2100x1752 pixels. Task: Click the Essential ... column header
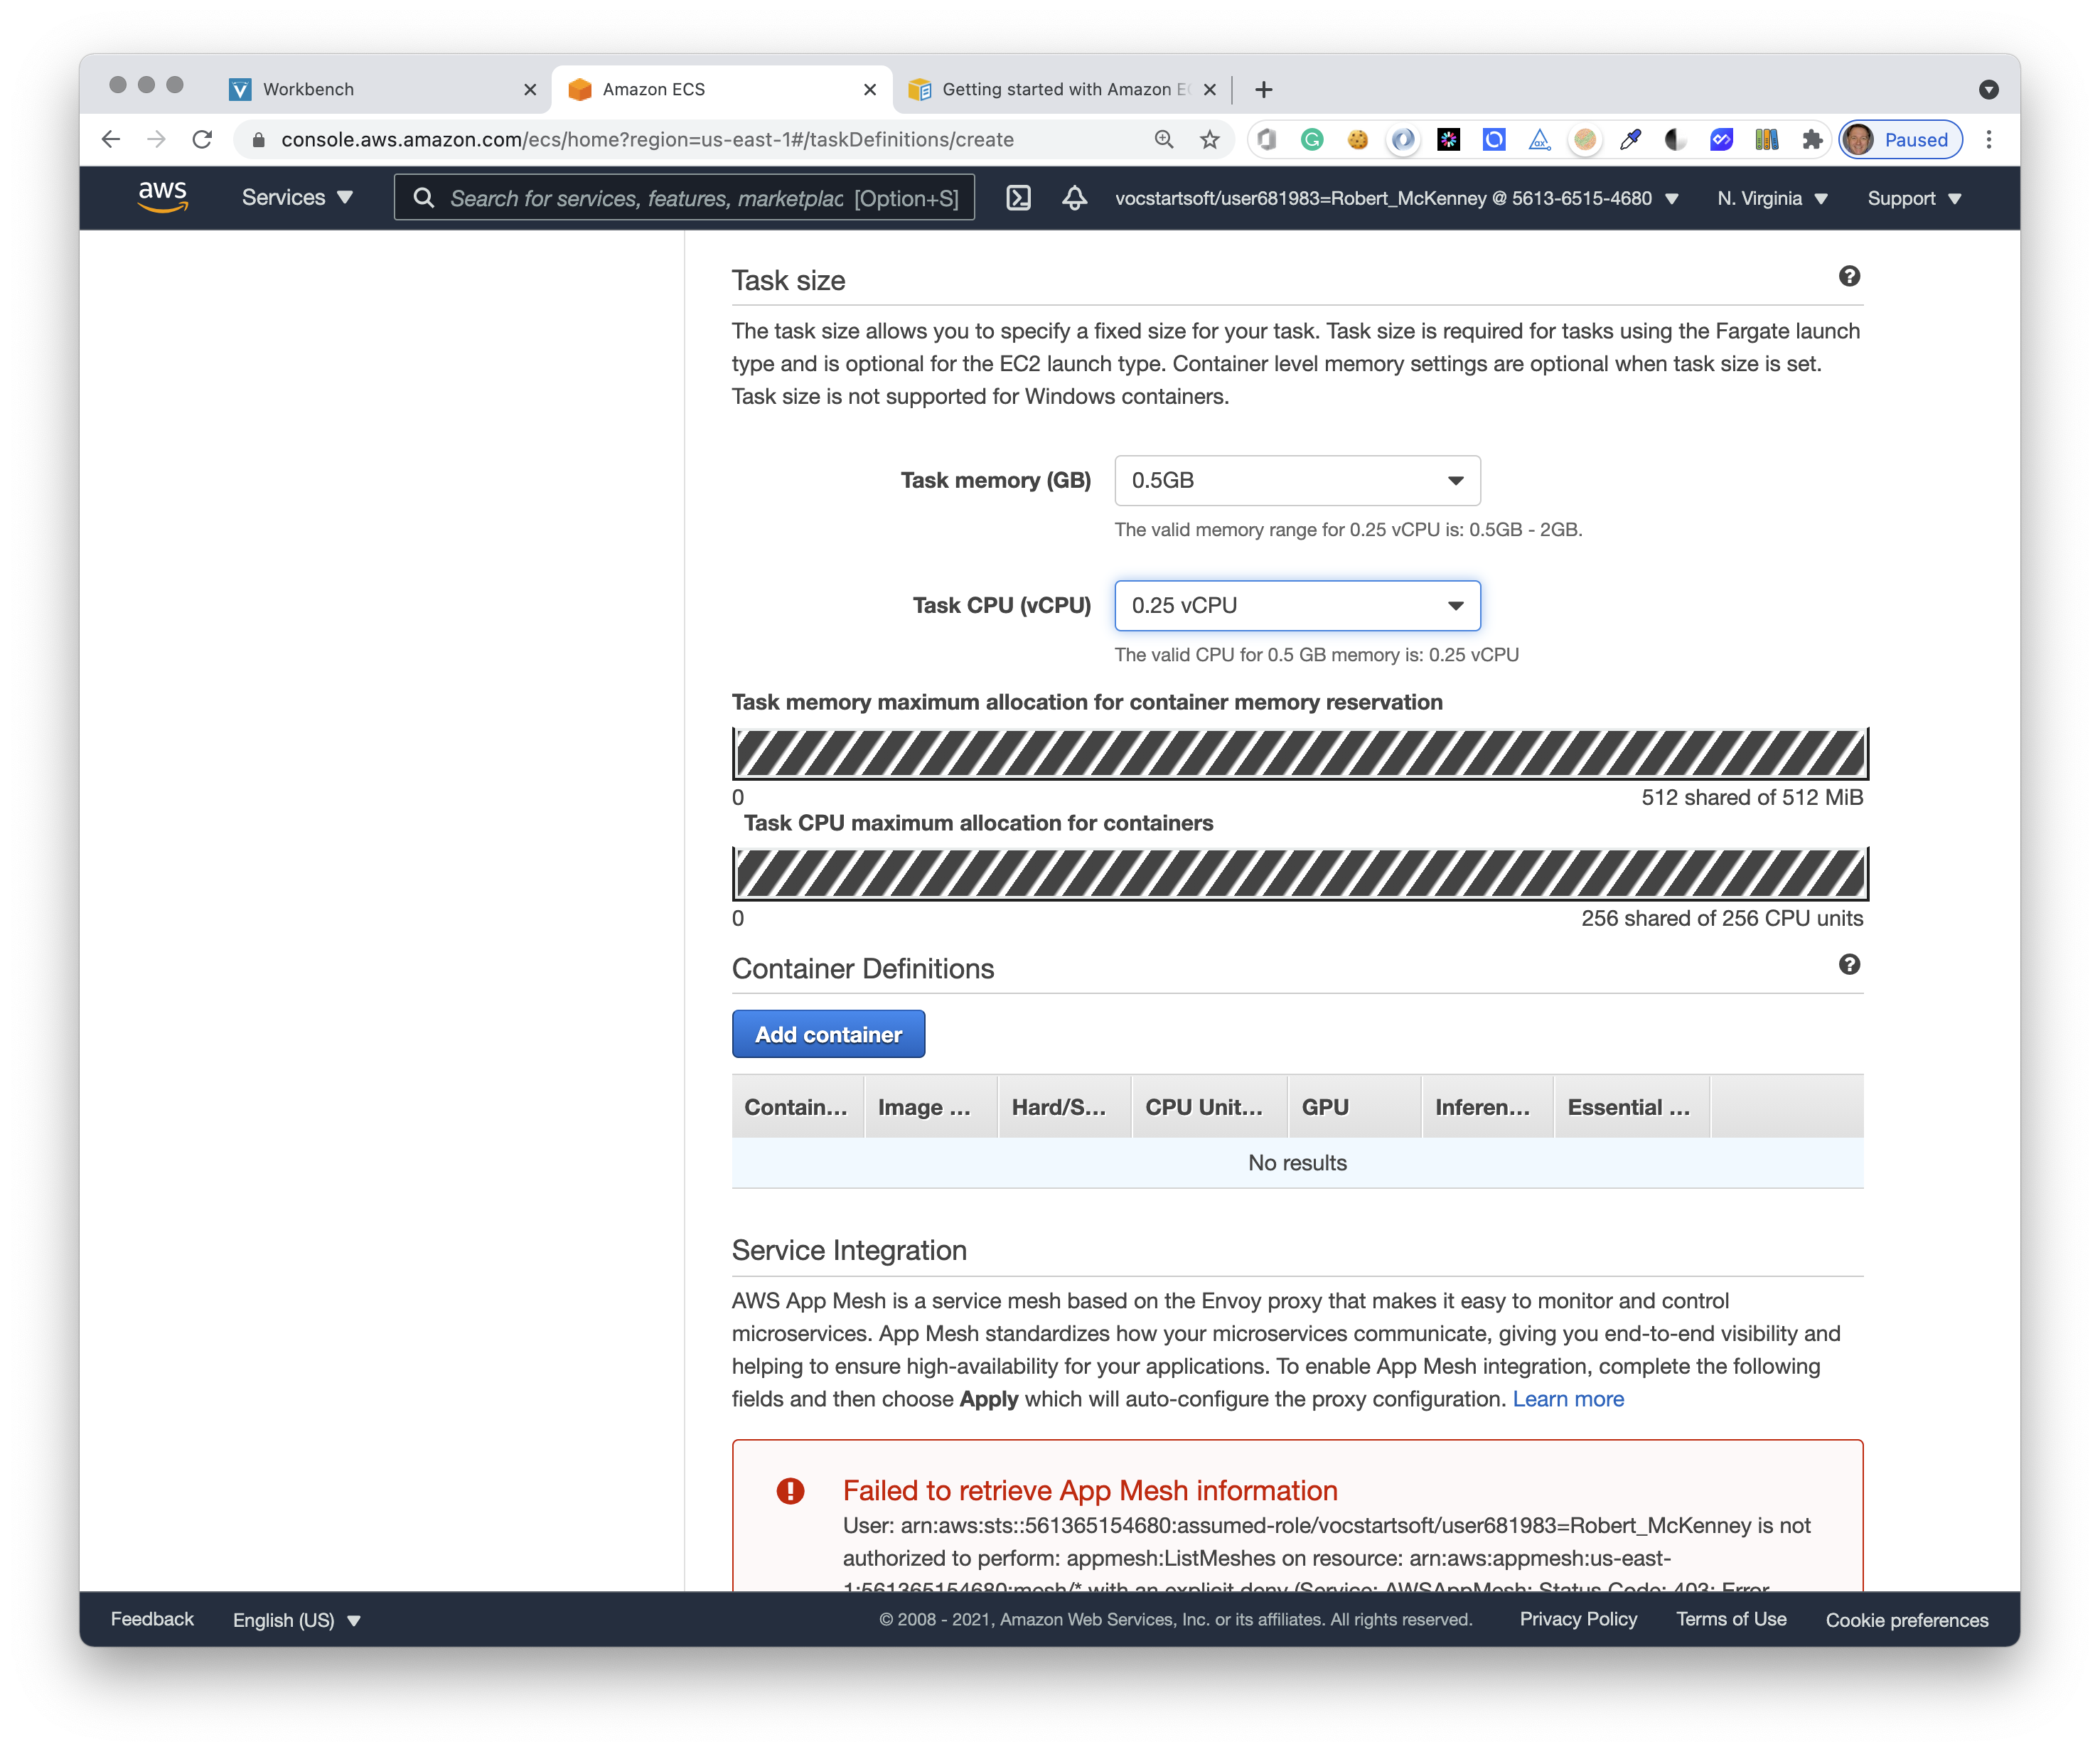coord(1632,1107)
